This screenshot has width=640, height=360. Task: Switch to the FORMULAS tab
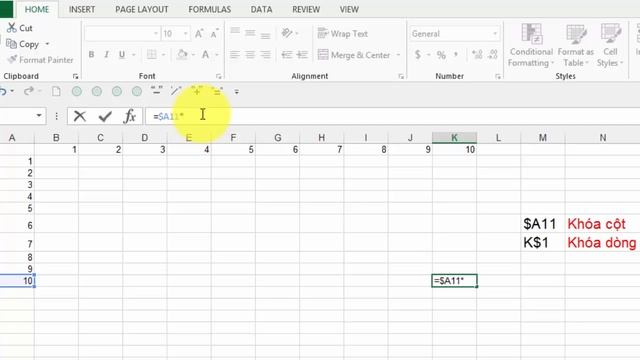click(x=209, y=9)
